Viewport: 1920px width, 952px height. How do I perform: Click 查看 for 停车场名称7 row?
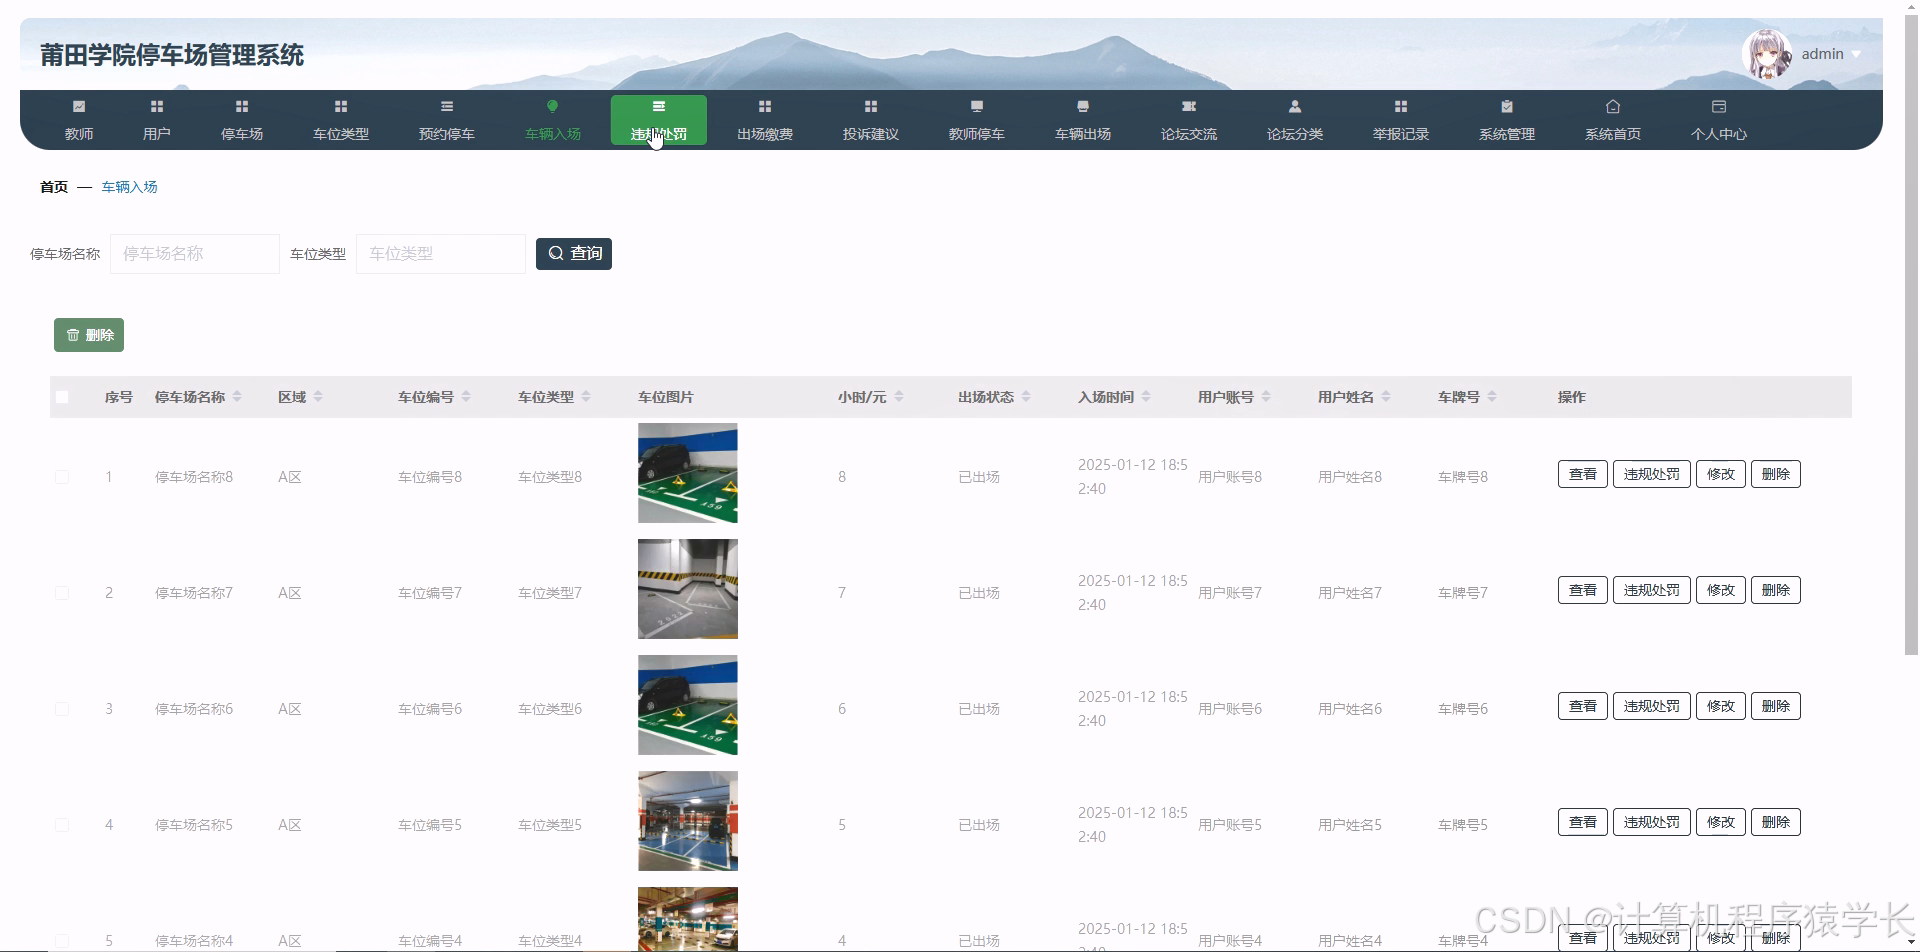tap(1583, 590)
